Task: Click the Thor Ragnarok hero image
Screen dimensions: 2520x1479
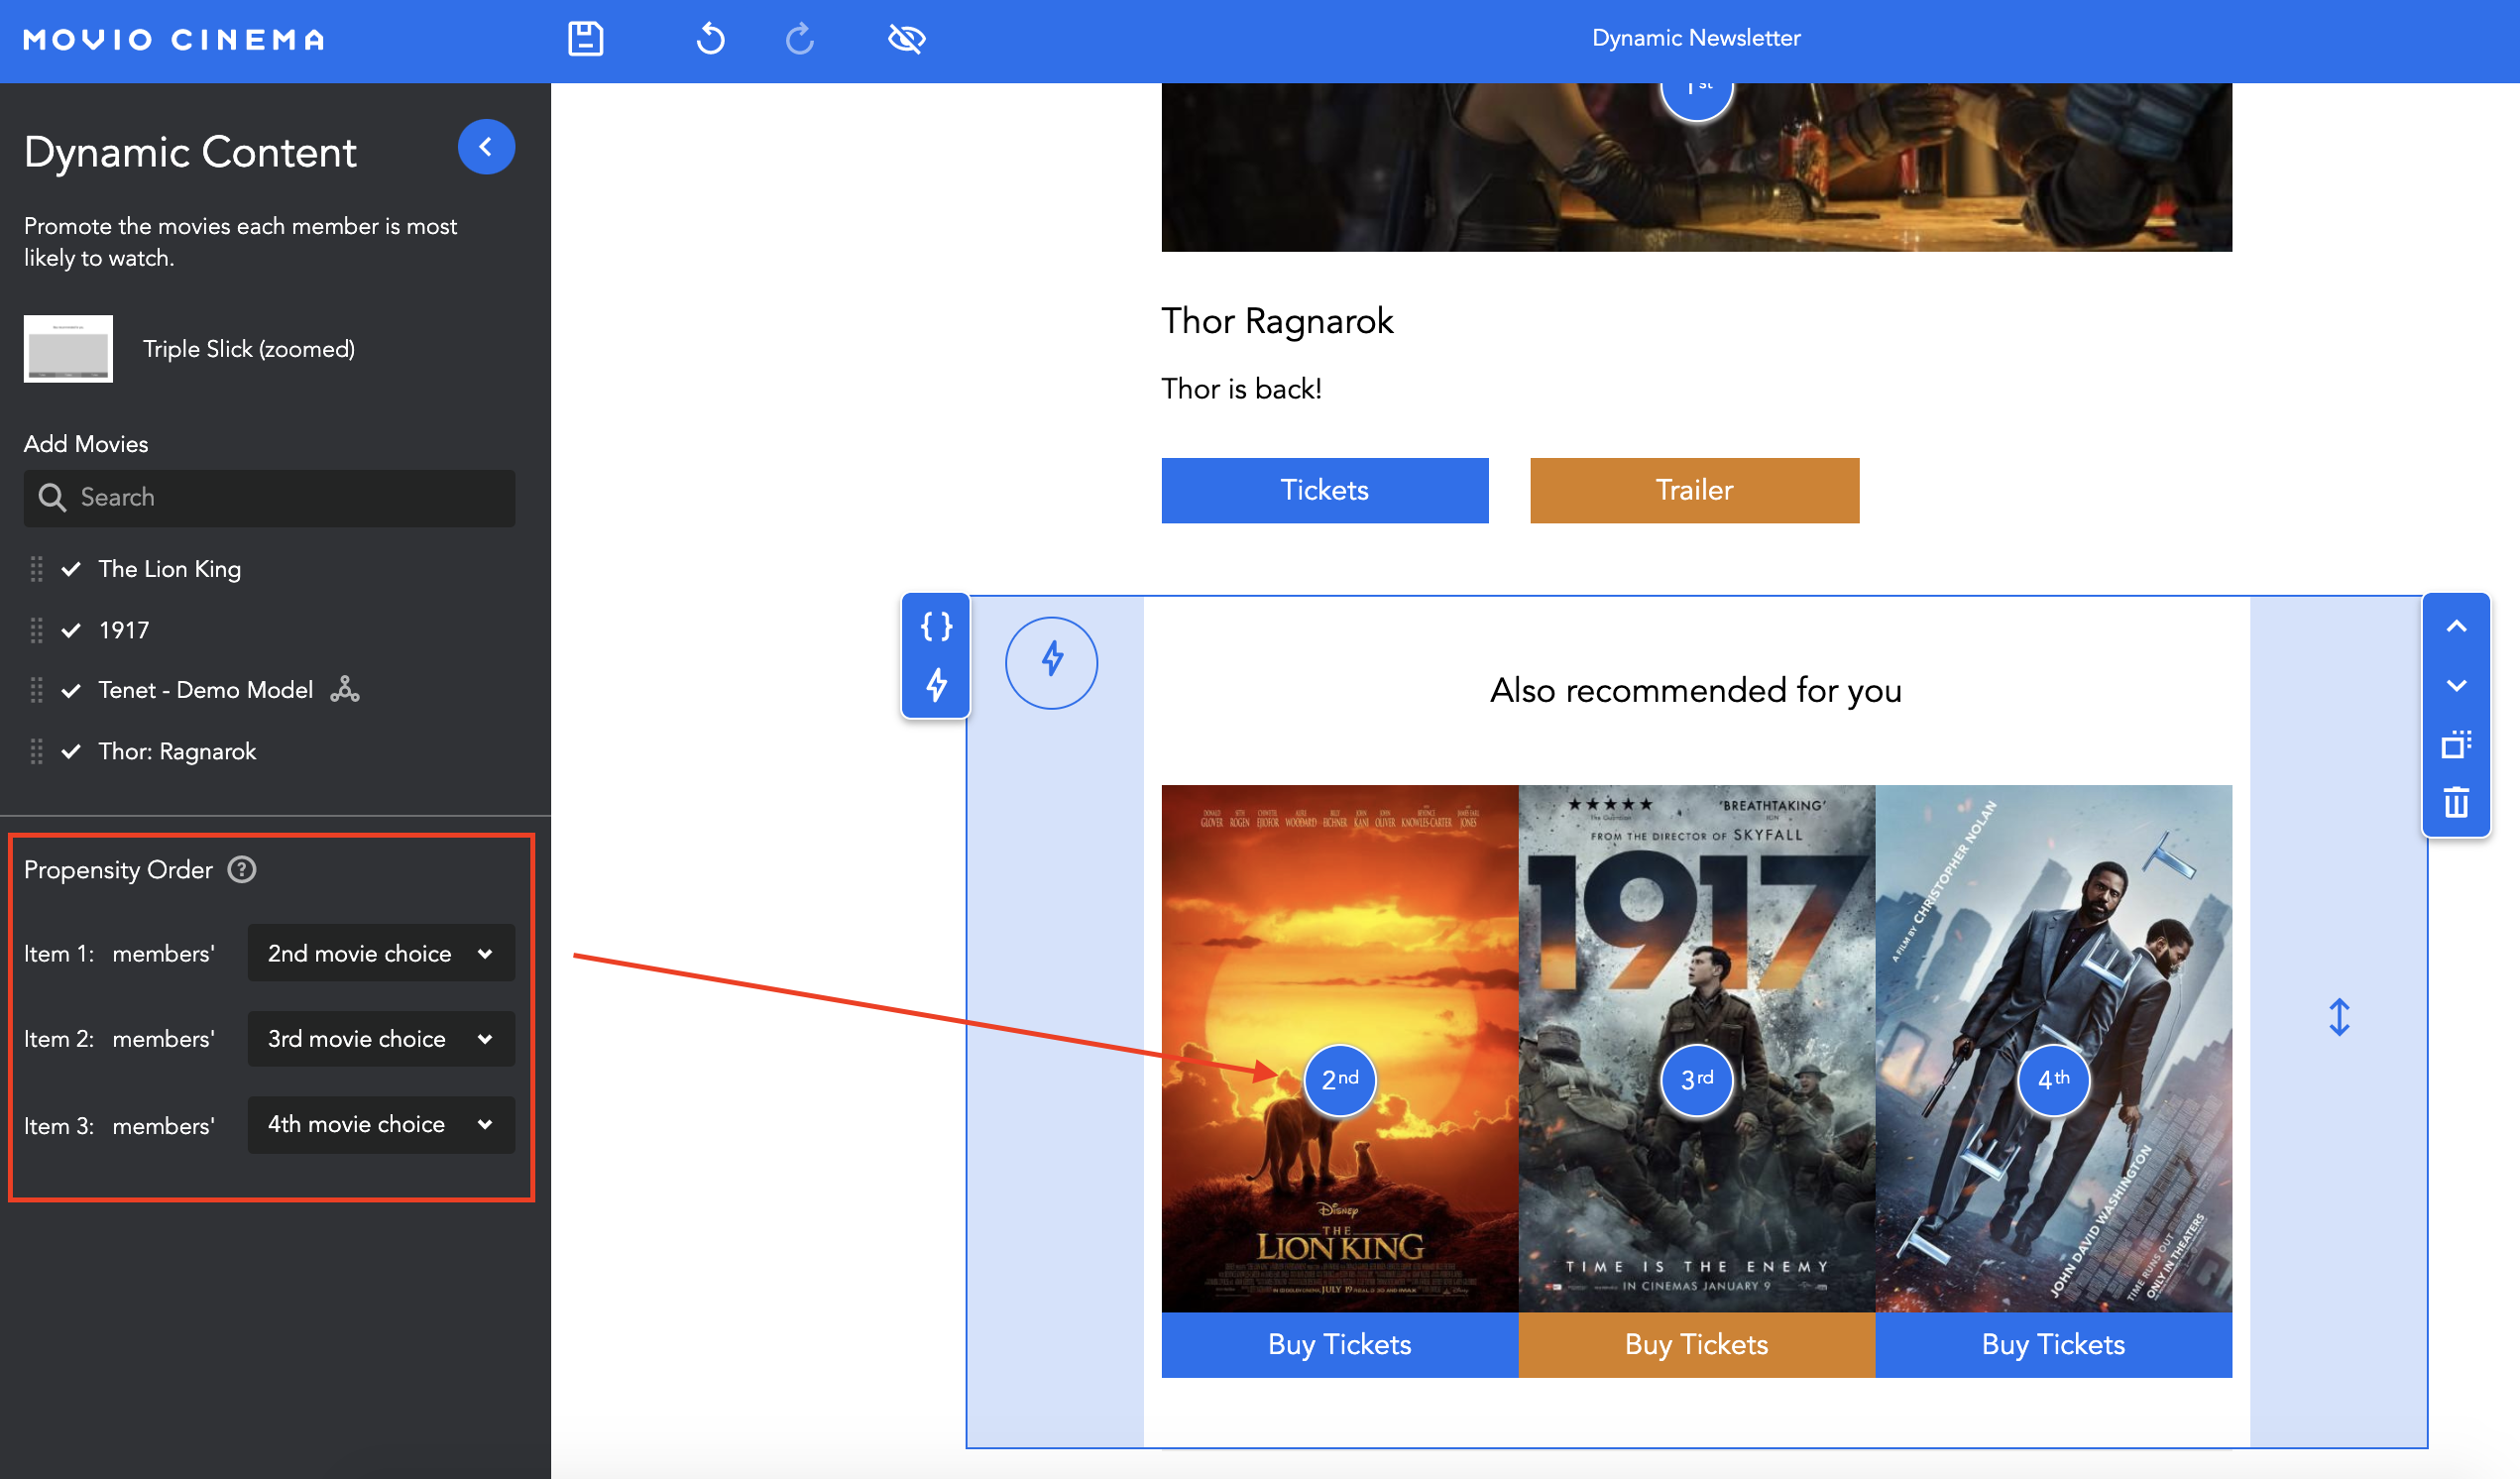Action: [x=1697, y=167]
